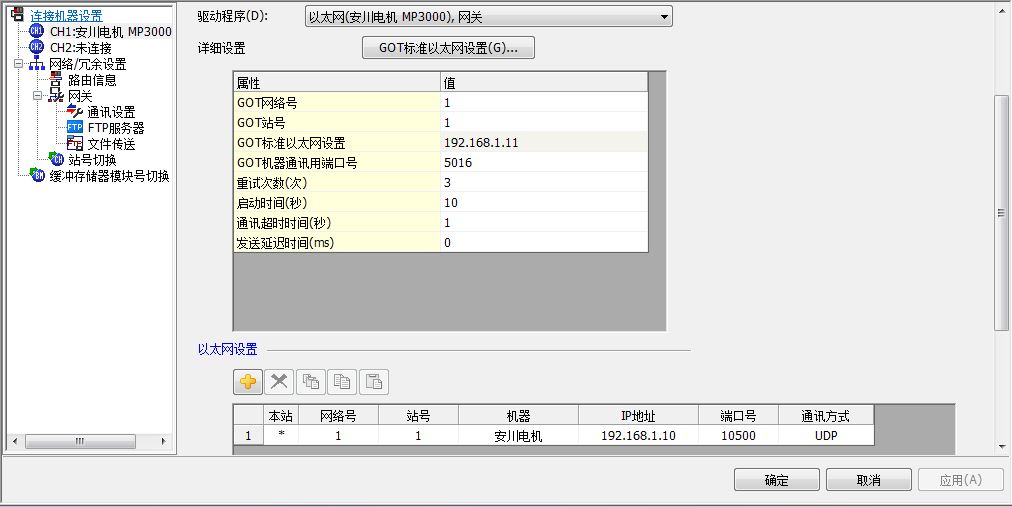This screenshot has height=507, width=1012.
Task: Click the 取消 button
Action: 868,480
